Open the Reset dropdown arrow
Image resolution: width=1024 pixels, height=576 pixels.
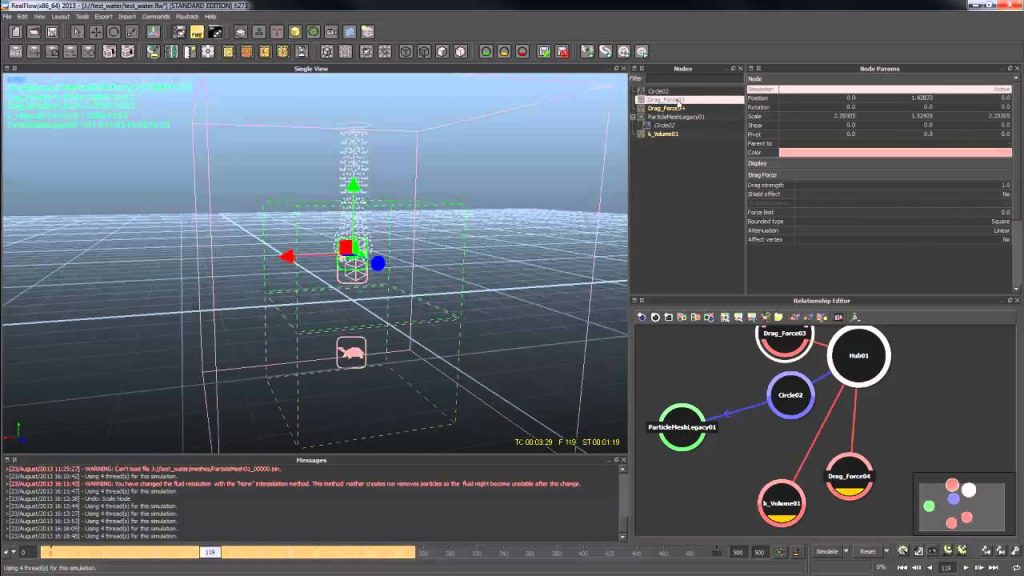coord(886,552)
